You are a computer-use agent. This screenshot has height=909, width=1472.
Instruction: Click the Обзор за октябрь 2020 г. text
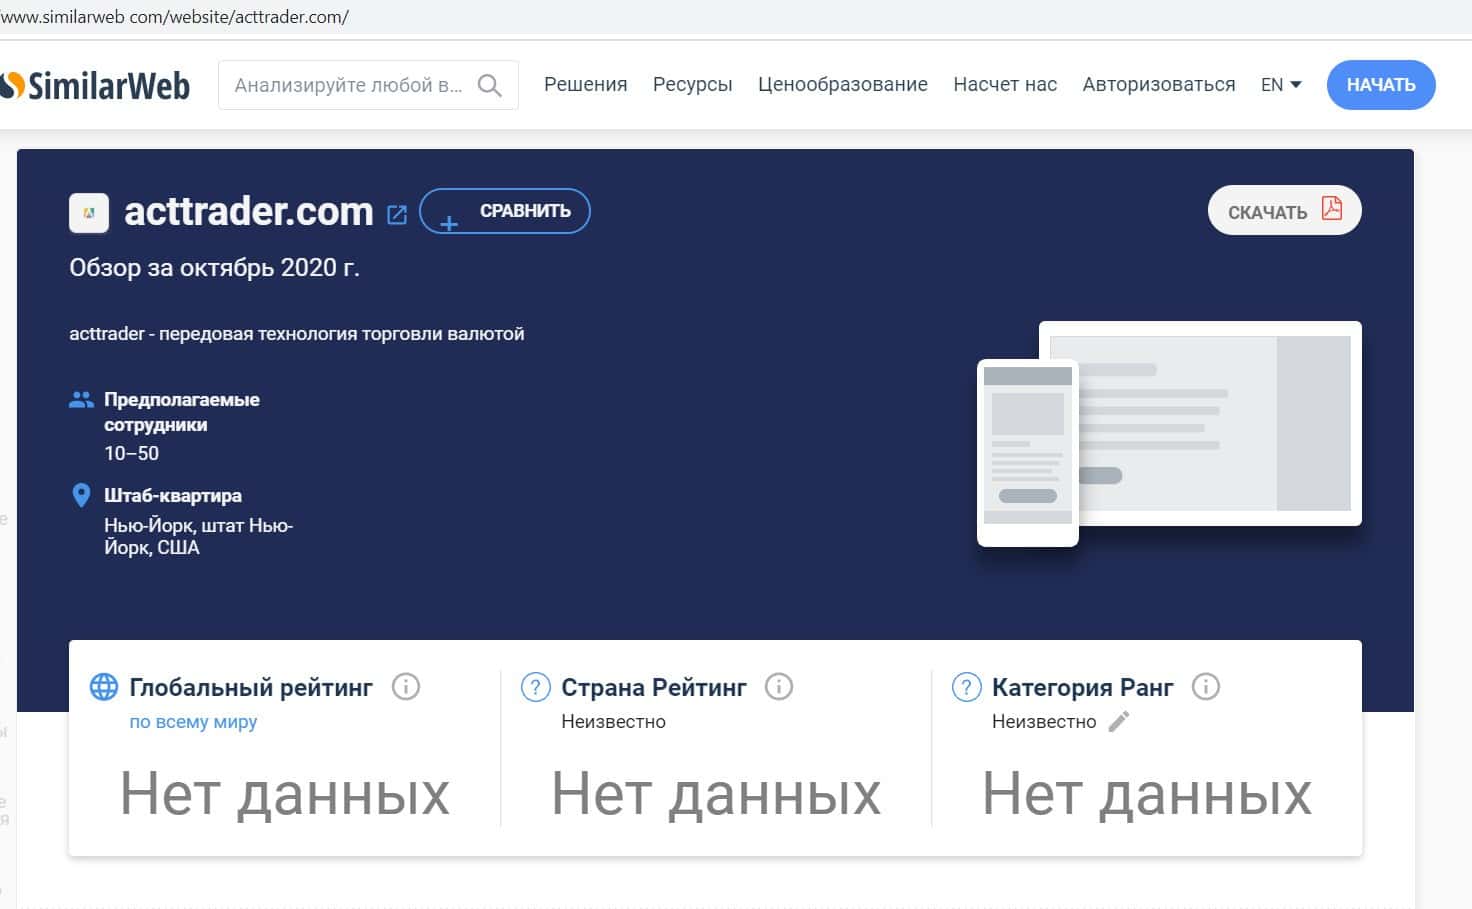[x=214, y=268]
